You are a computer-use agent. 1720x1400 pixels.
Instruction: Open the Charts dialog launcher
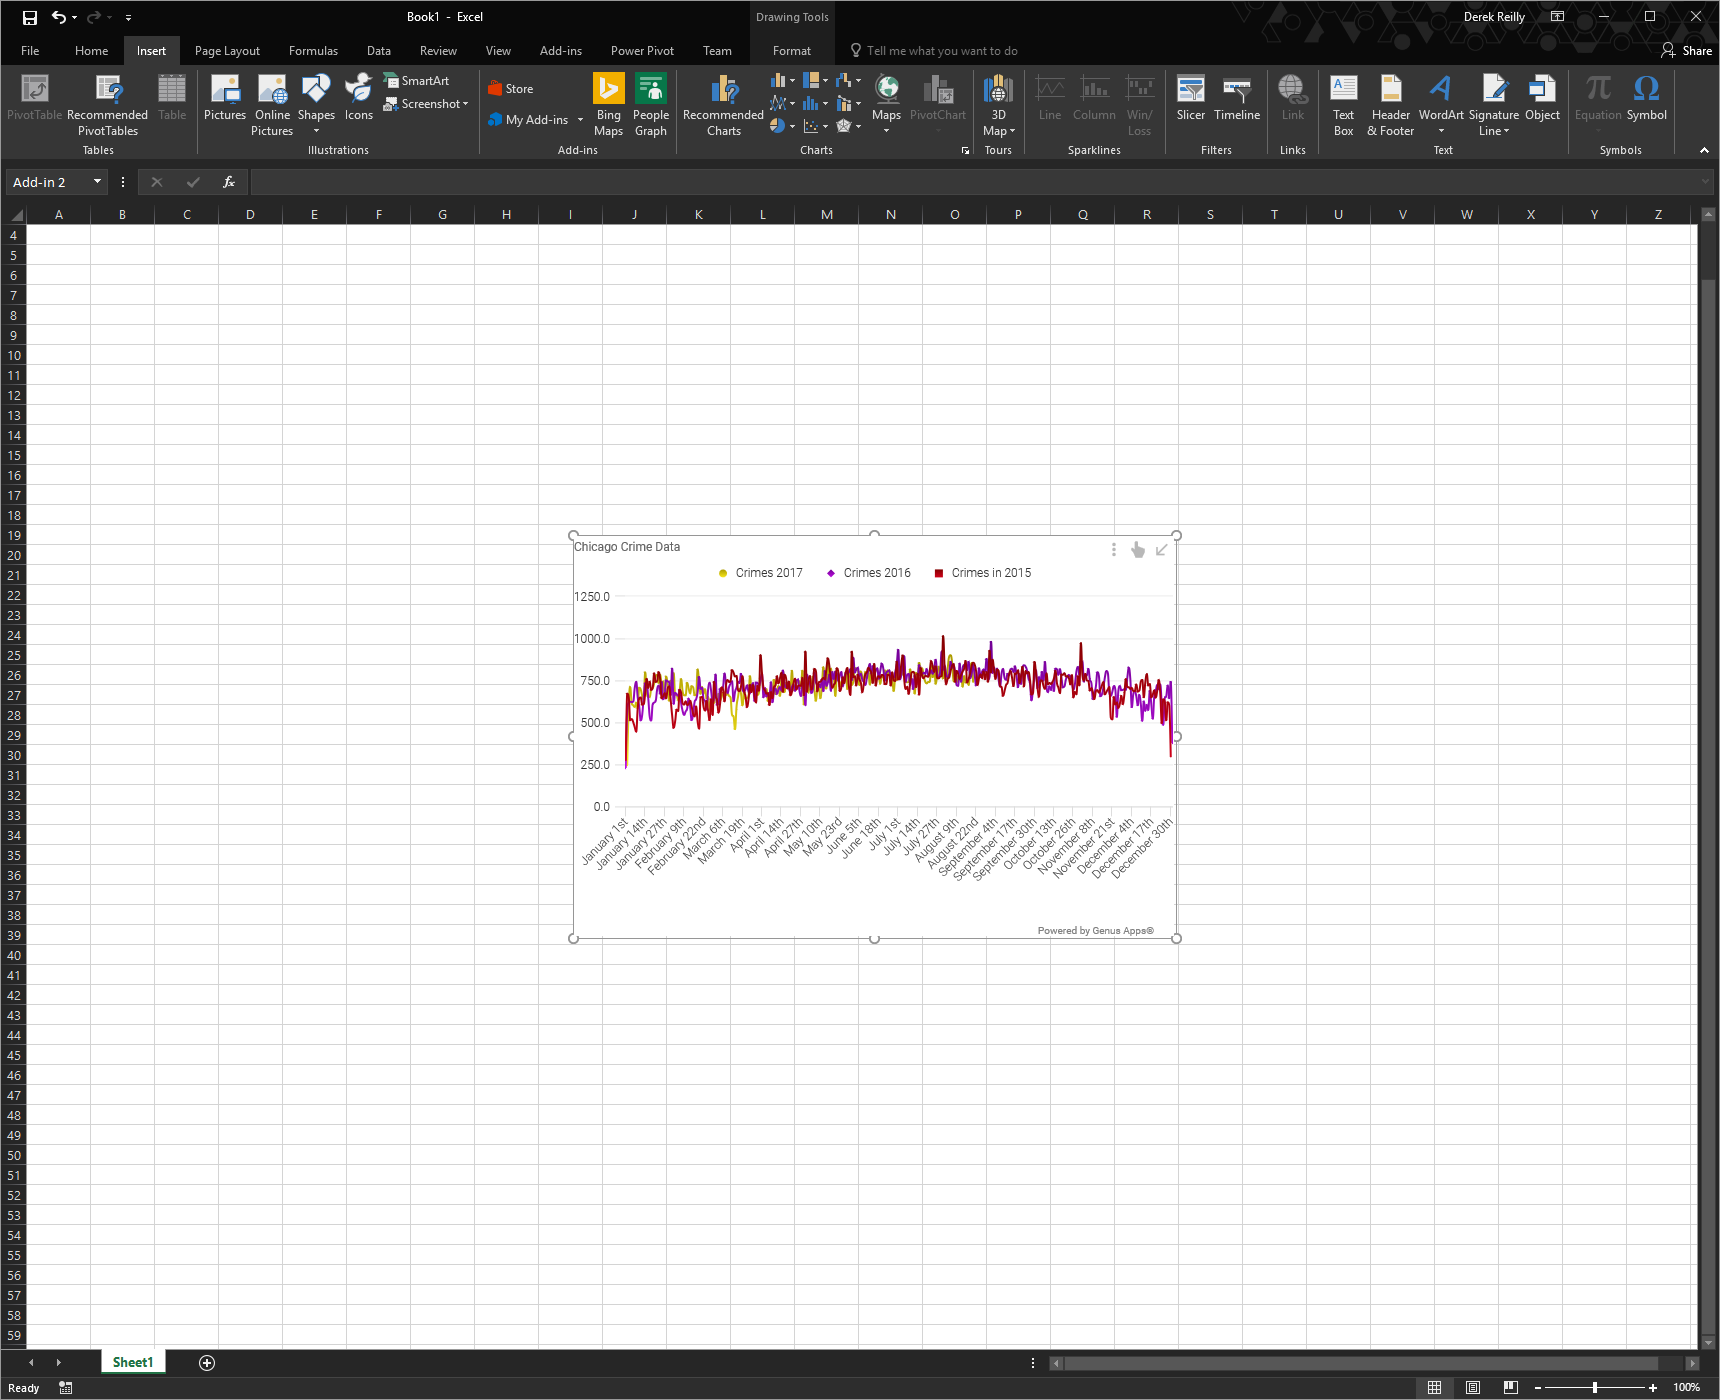click(966, 151)
